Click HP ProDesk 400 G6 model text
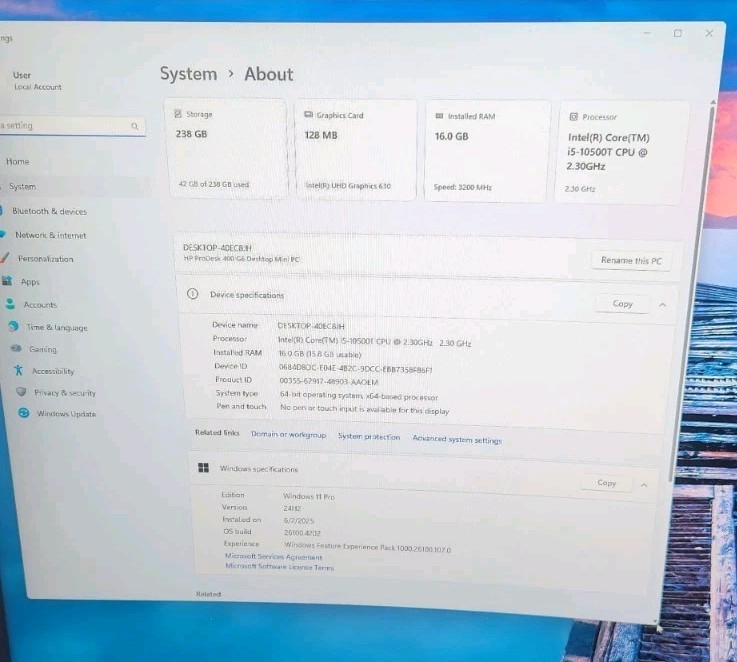 [241, 259]
